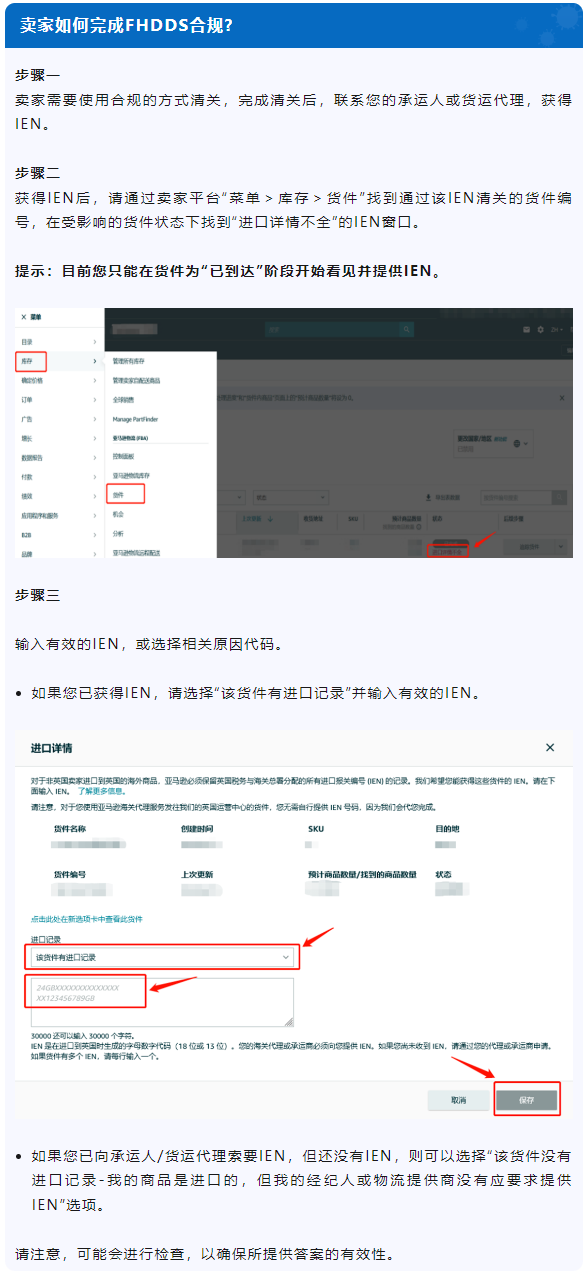Click the IEN text input area

click(162, 1002)
